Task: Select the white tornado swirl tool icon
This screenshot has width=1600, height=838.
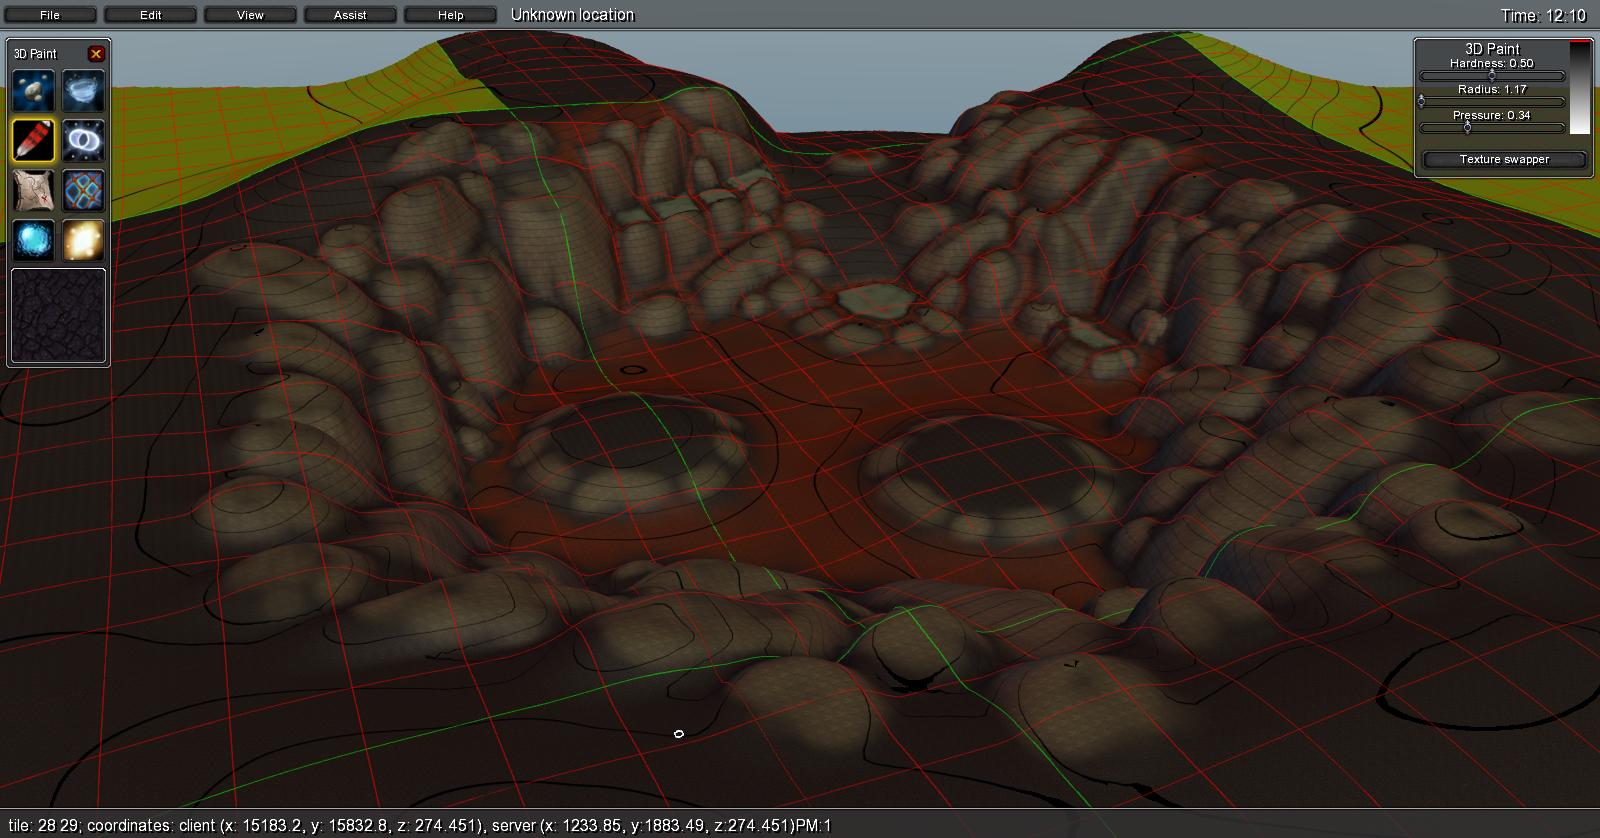Action: (84, 91)
